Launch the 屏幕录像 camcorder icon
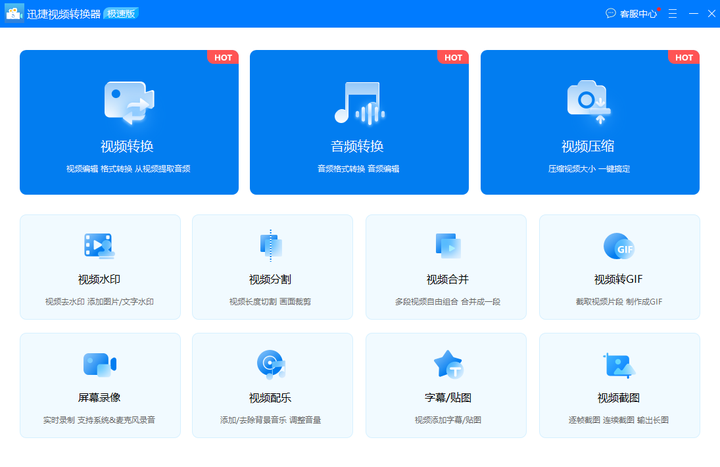This screenshot has width=720, height=467. tap(100, 365)
